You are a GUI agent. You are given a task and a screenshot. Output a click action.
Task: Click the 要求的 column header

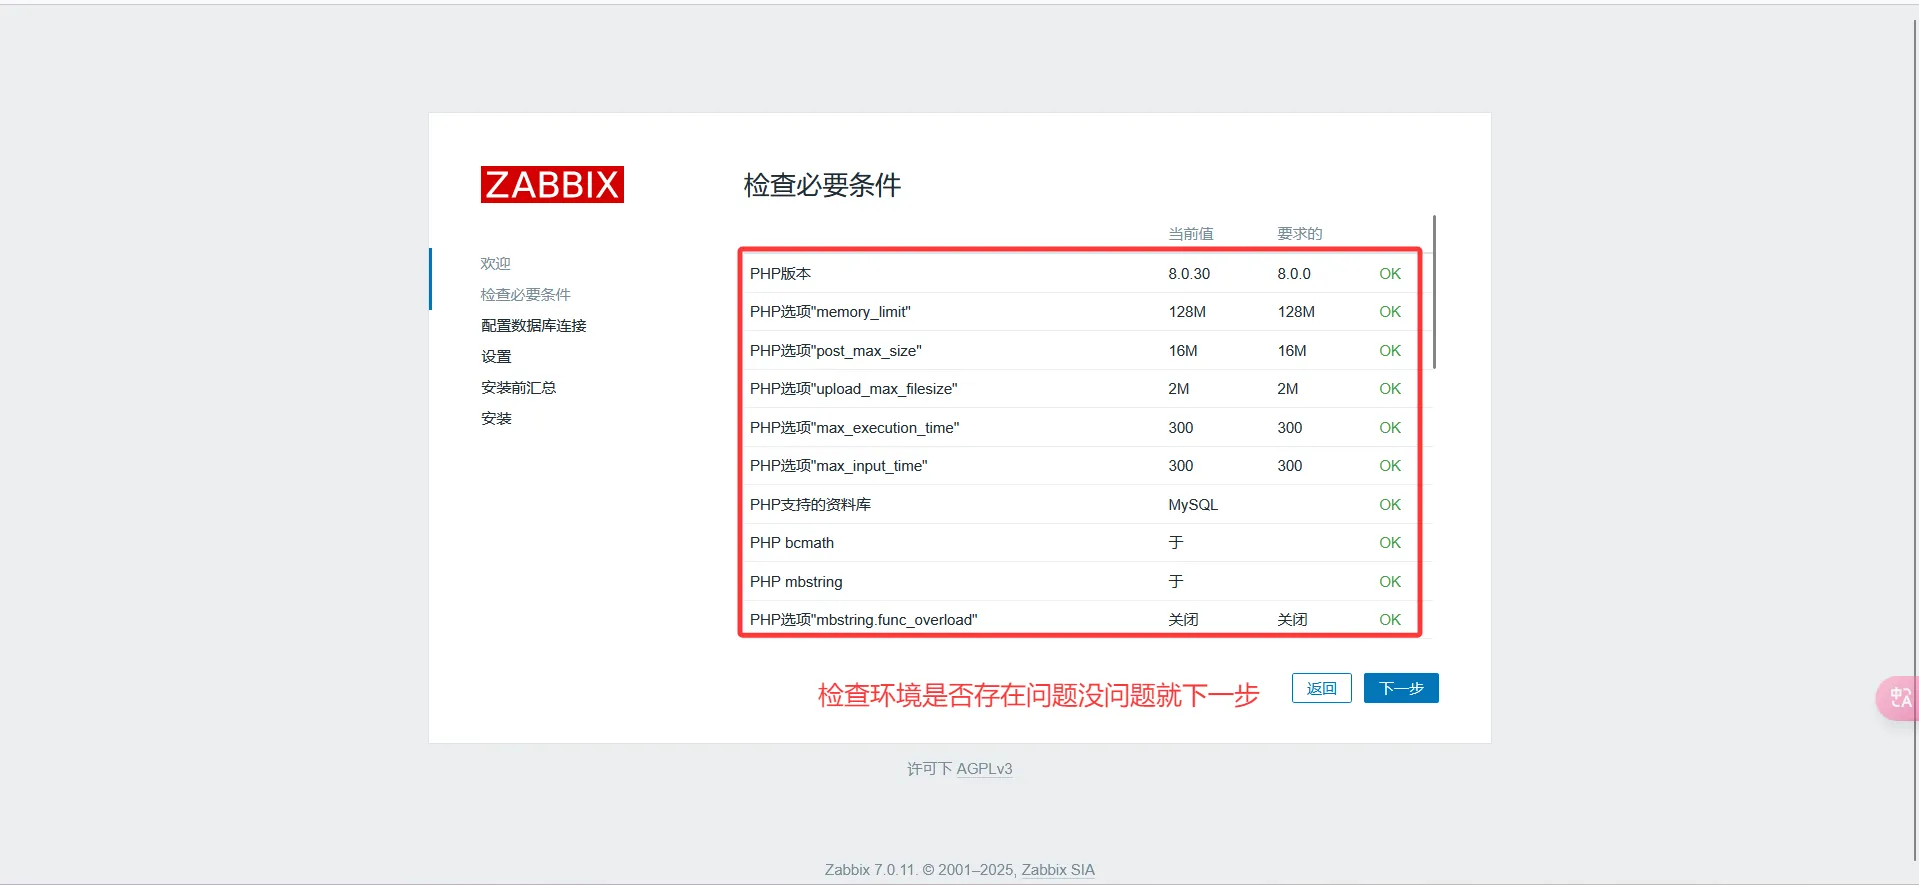point(1300,233)
